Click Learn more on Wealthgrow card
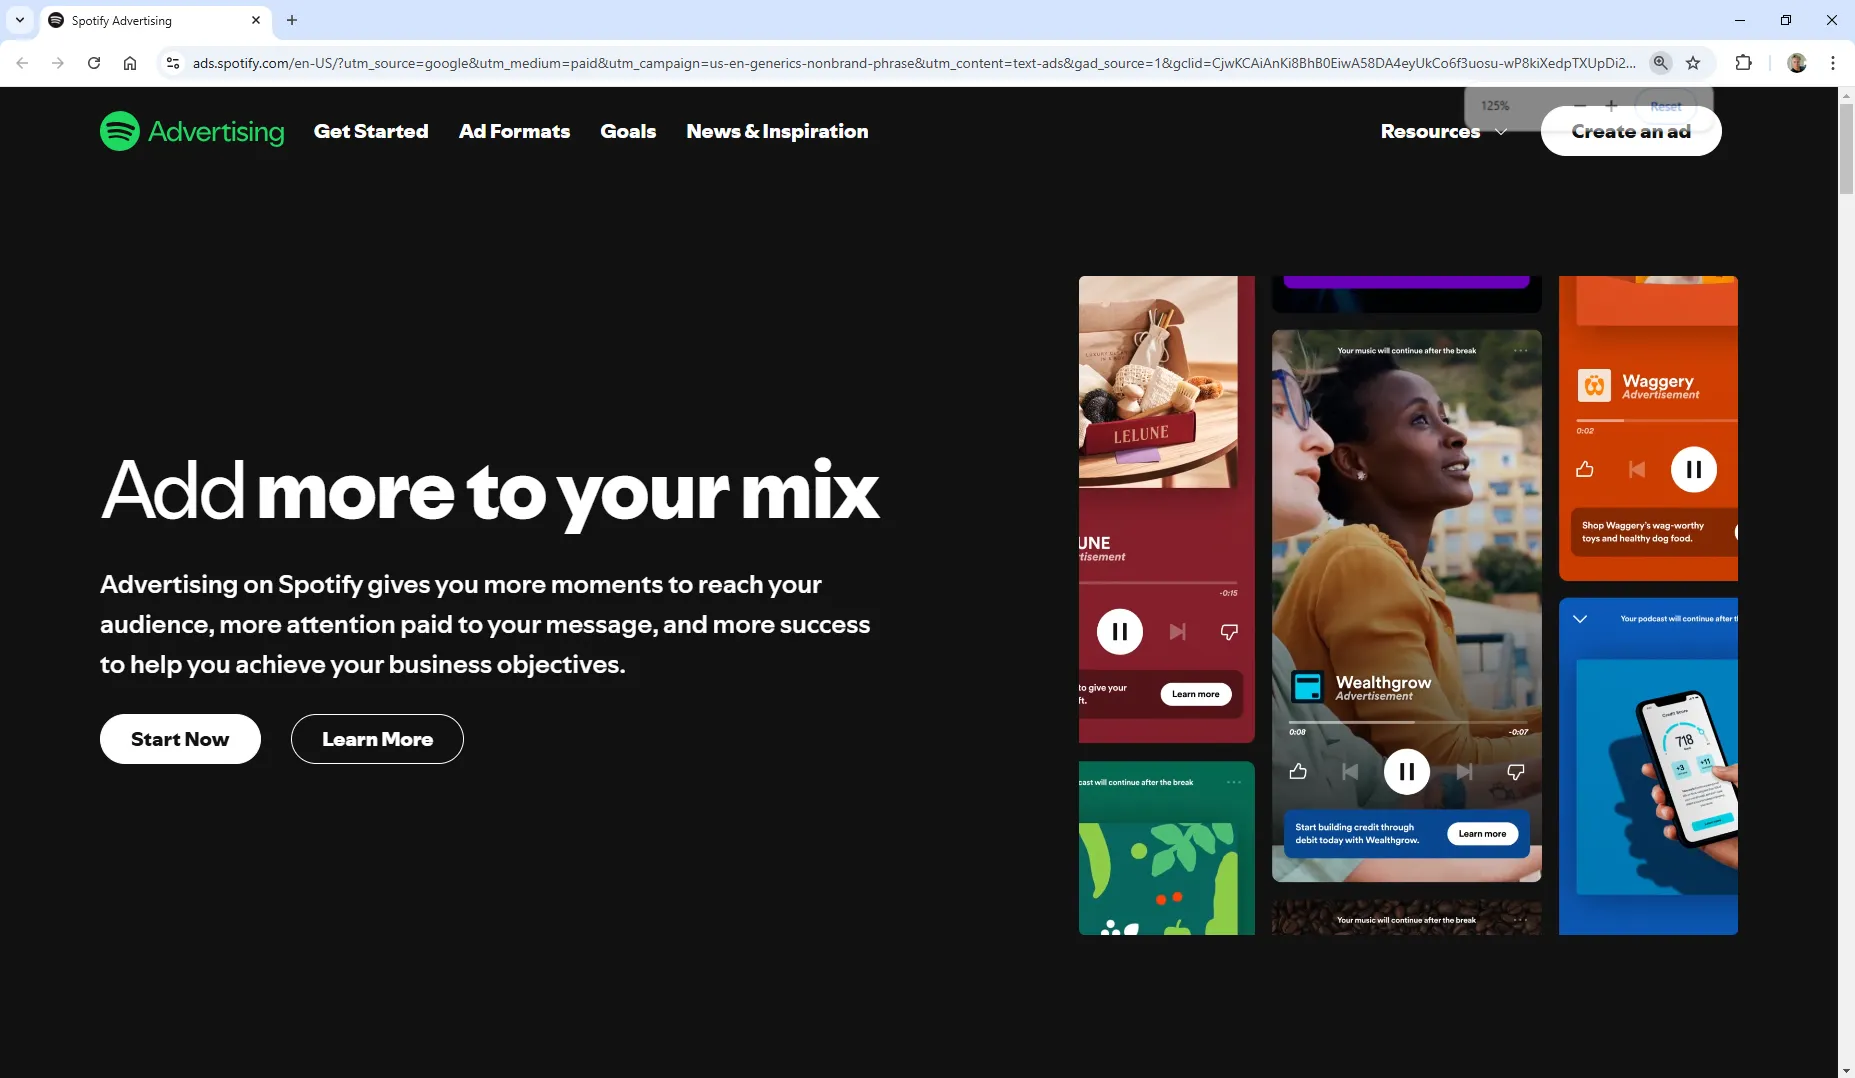 1482,834
